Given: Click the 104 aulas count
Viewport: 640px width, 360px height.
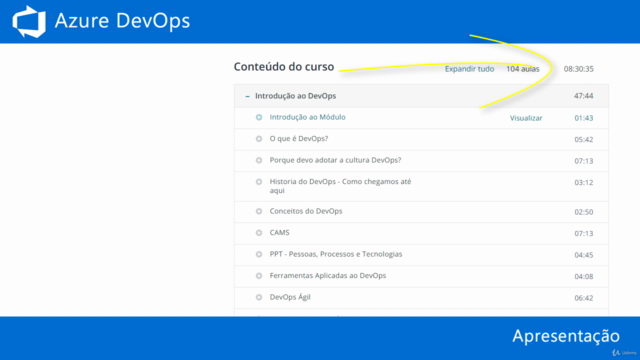Looking at the screenshot, I should click(522, 69).
